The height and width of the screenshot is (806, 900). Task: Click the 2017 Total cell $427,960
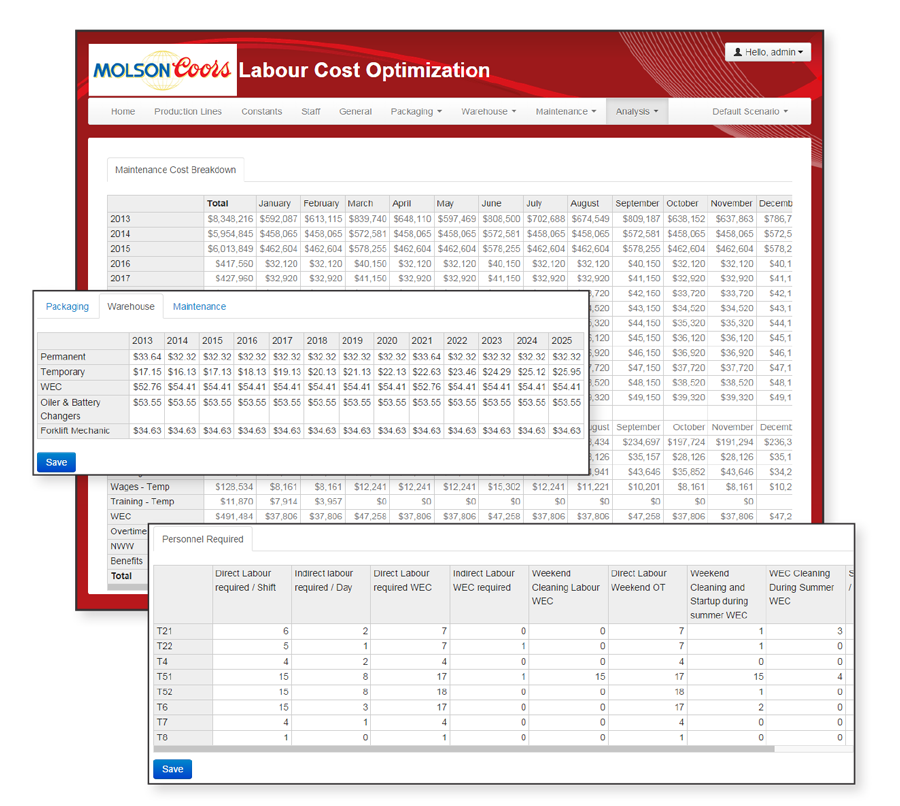coord(230,278)
